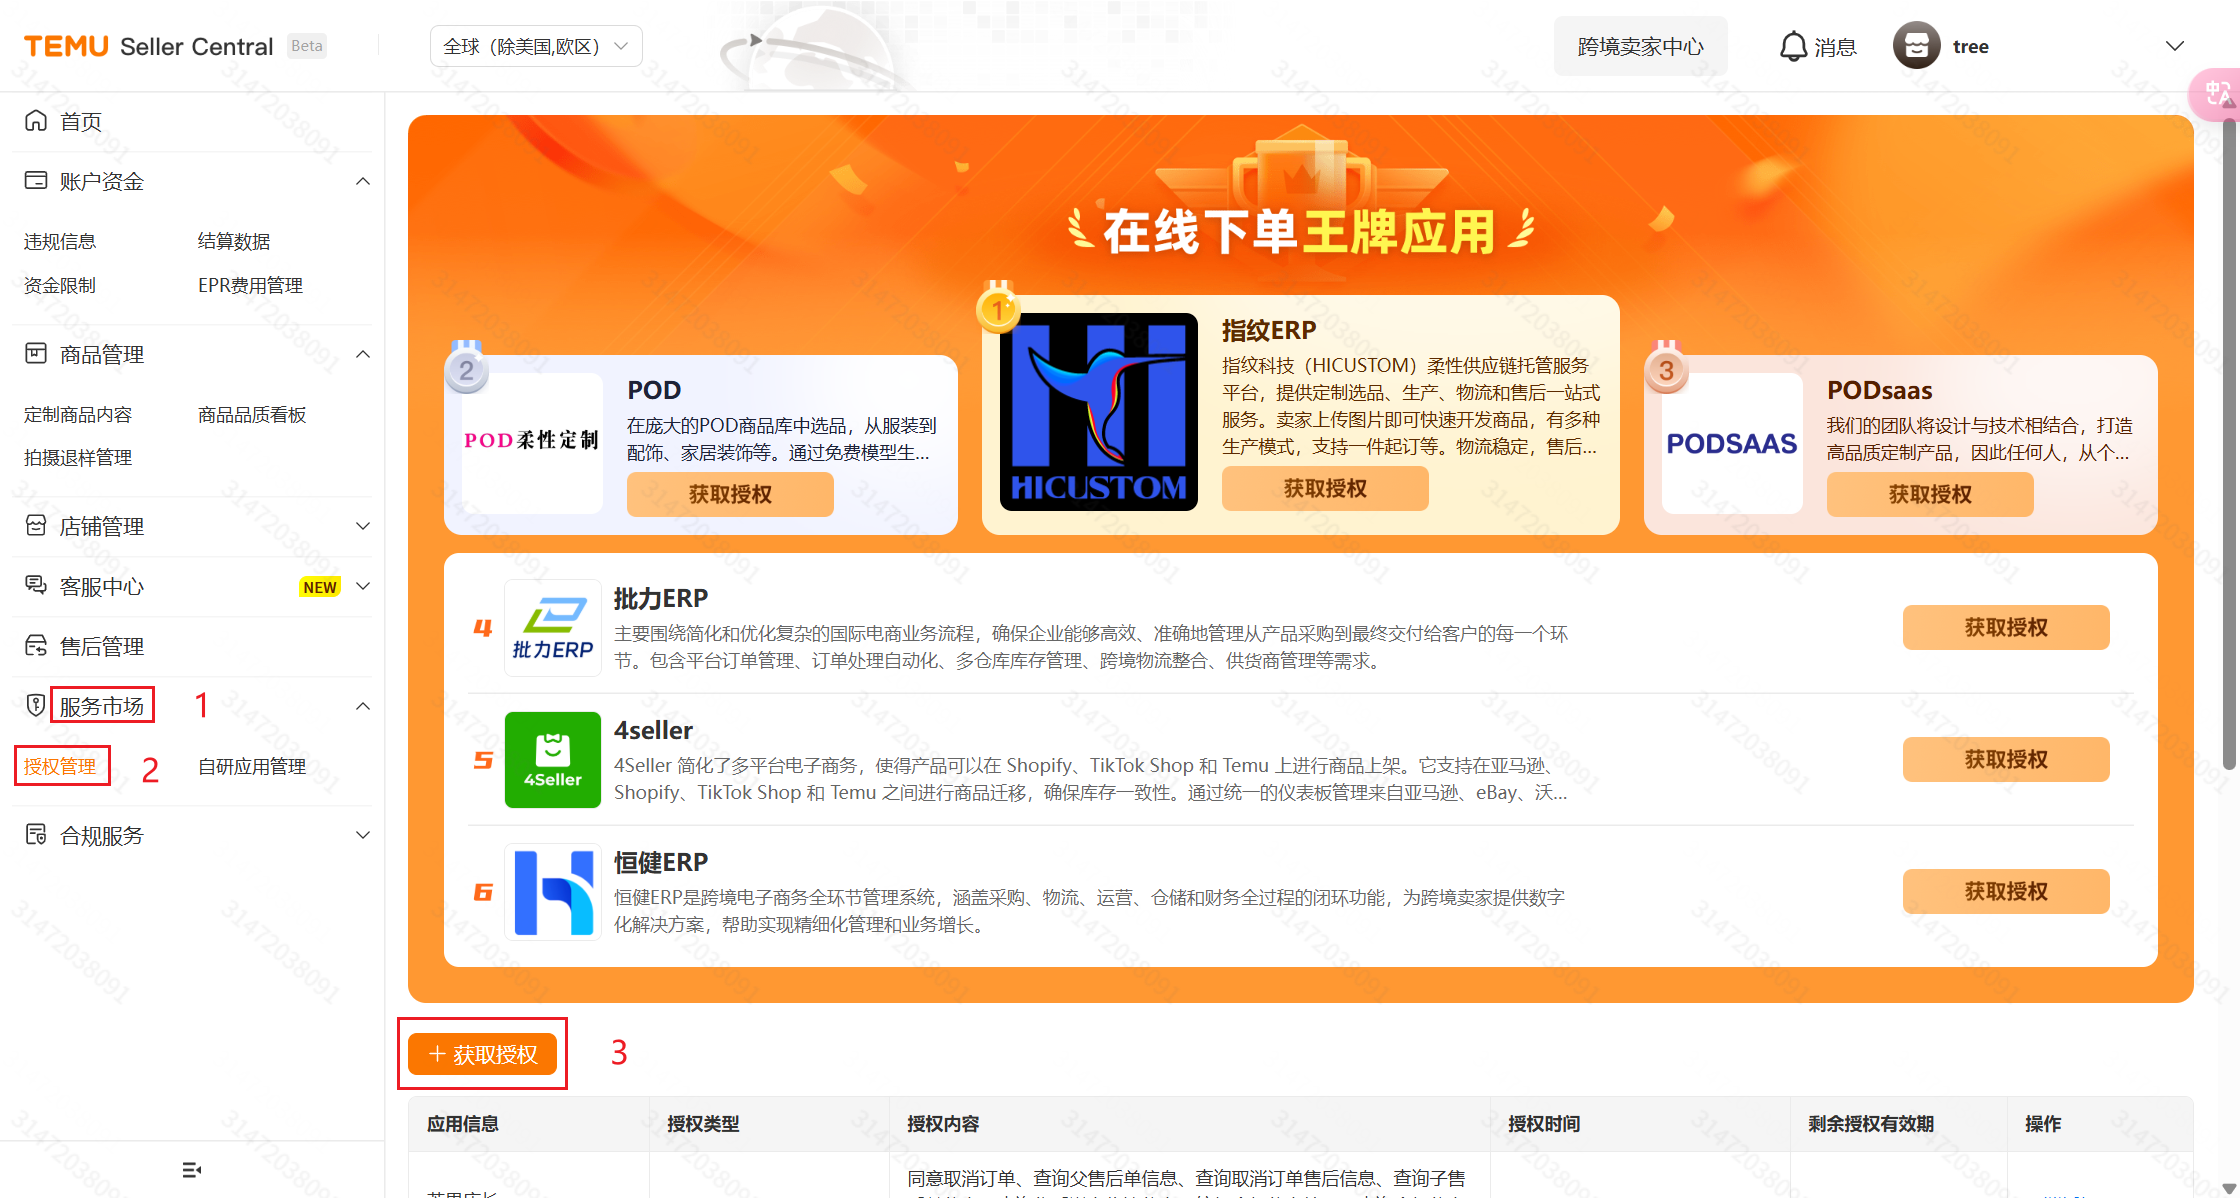Image resolution: width=2240 pixels, height=1198 pixels.
Task: Expand the 客服中心 section chevron
Action: pyautogui.click(x=363, y=586)
